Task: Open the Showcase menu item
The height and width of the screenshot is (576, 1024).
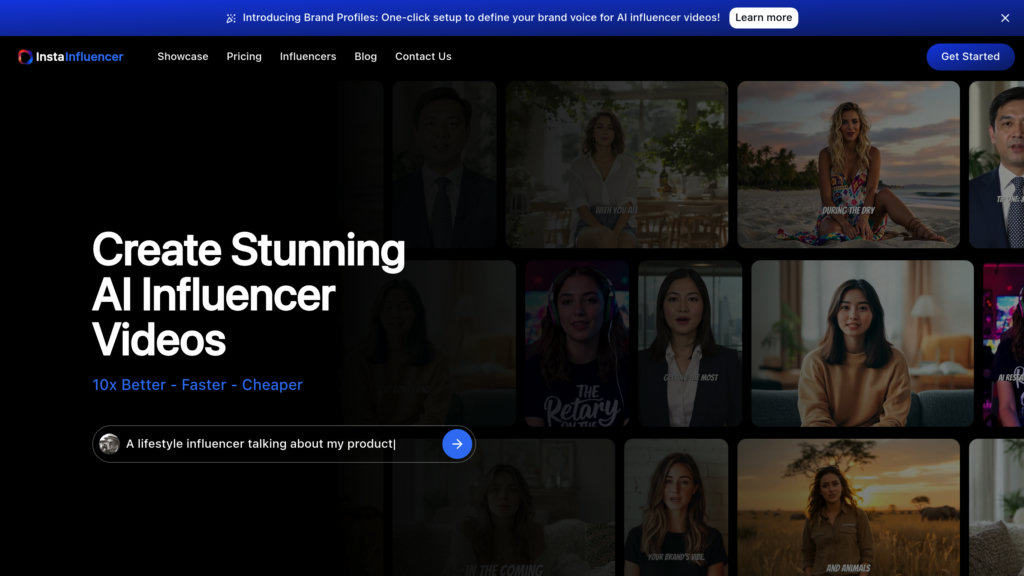Action: tap(183, 57)
